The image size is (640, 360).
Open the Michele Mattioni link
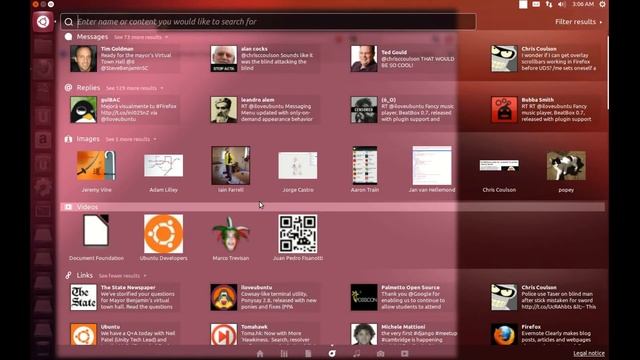404,335
